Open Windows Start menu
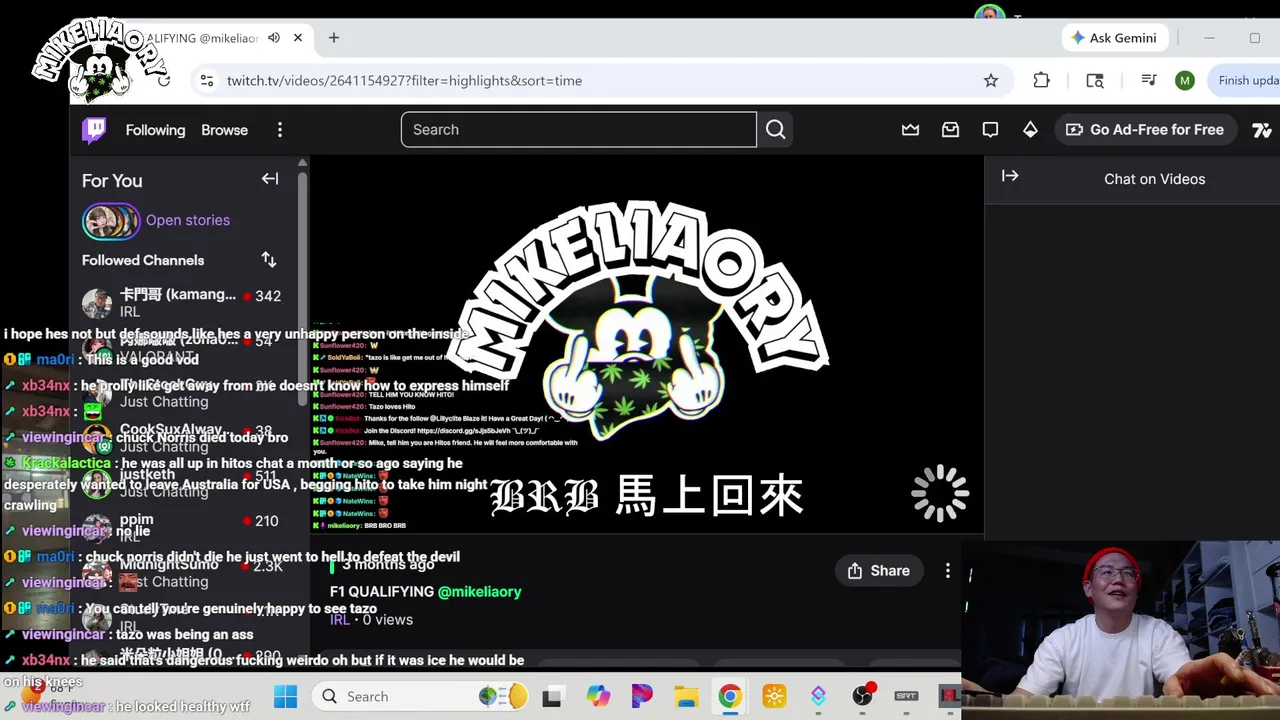This screenshot has width=1280, height=720. click(285, 696)
